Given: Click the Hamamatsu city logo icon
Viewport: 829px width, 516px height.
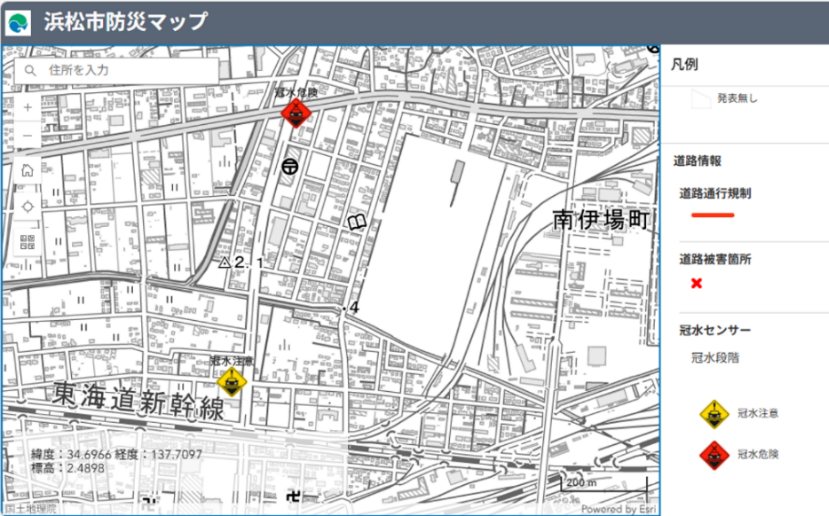Looking at the screenshot, I should (19, 23).
